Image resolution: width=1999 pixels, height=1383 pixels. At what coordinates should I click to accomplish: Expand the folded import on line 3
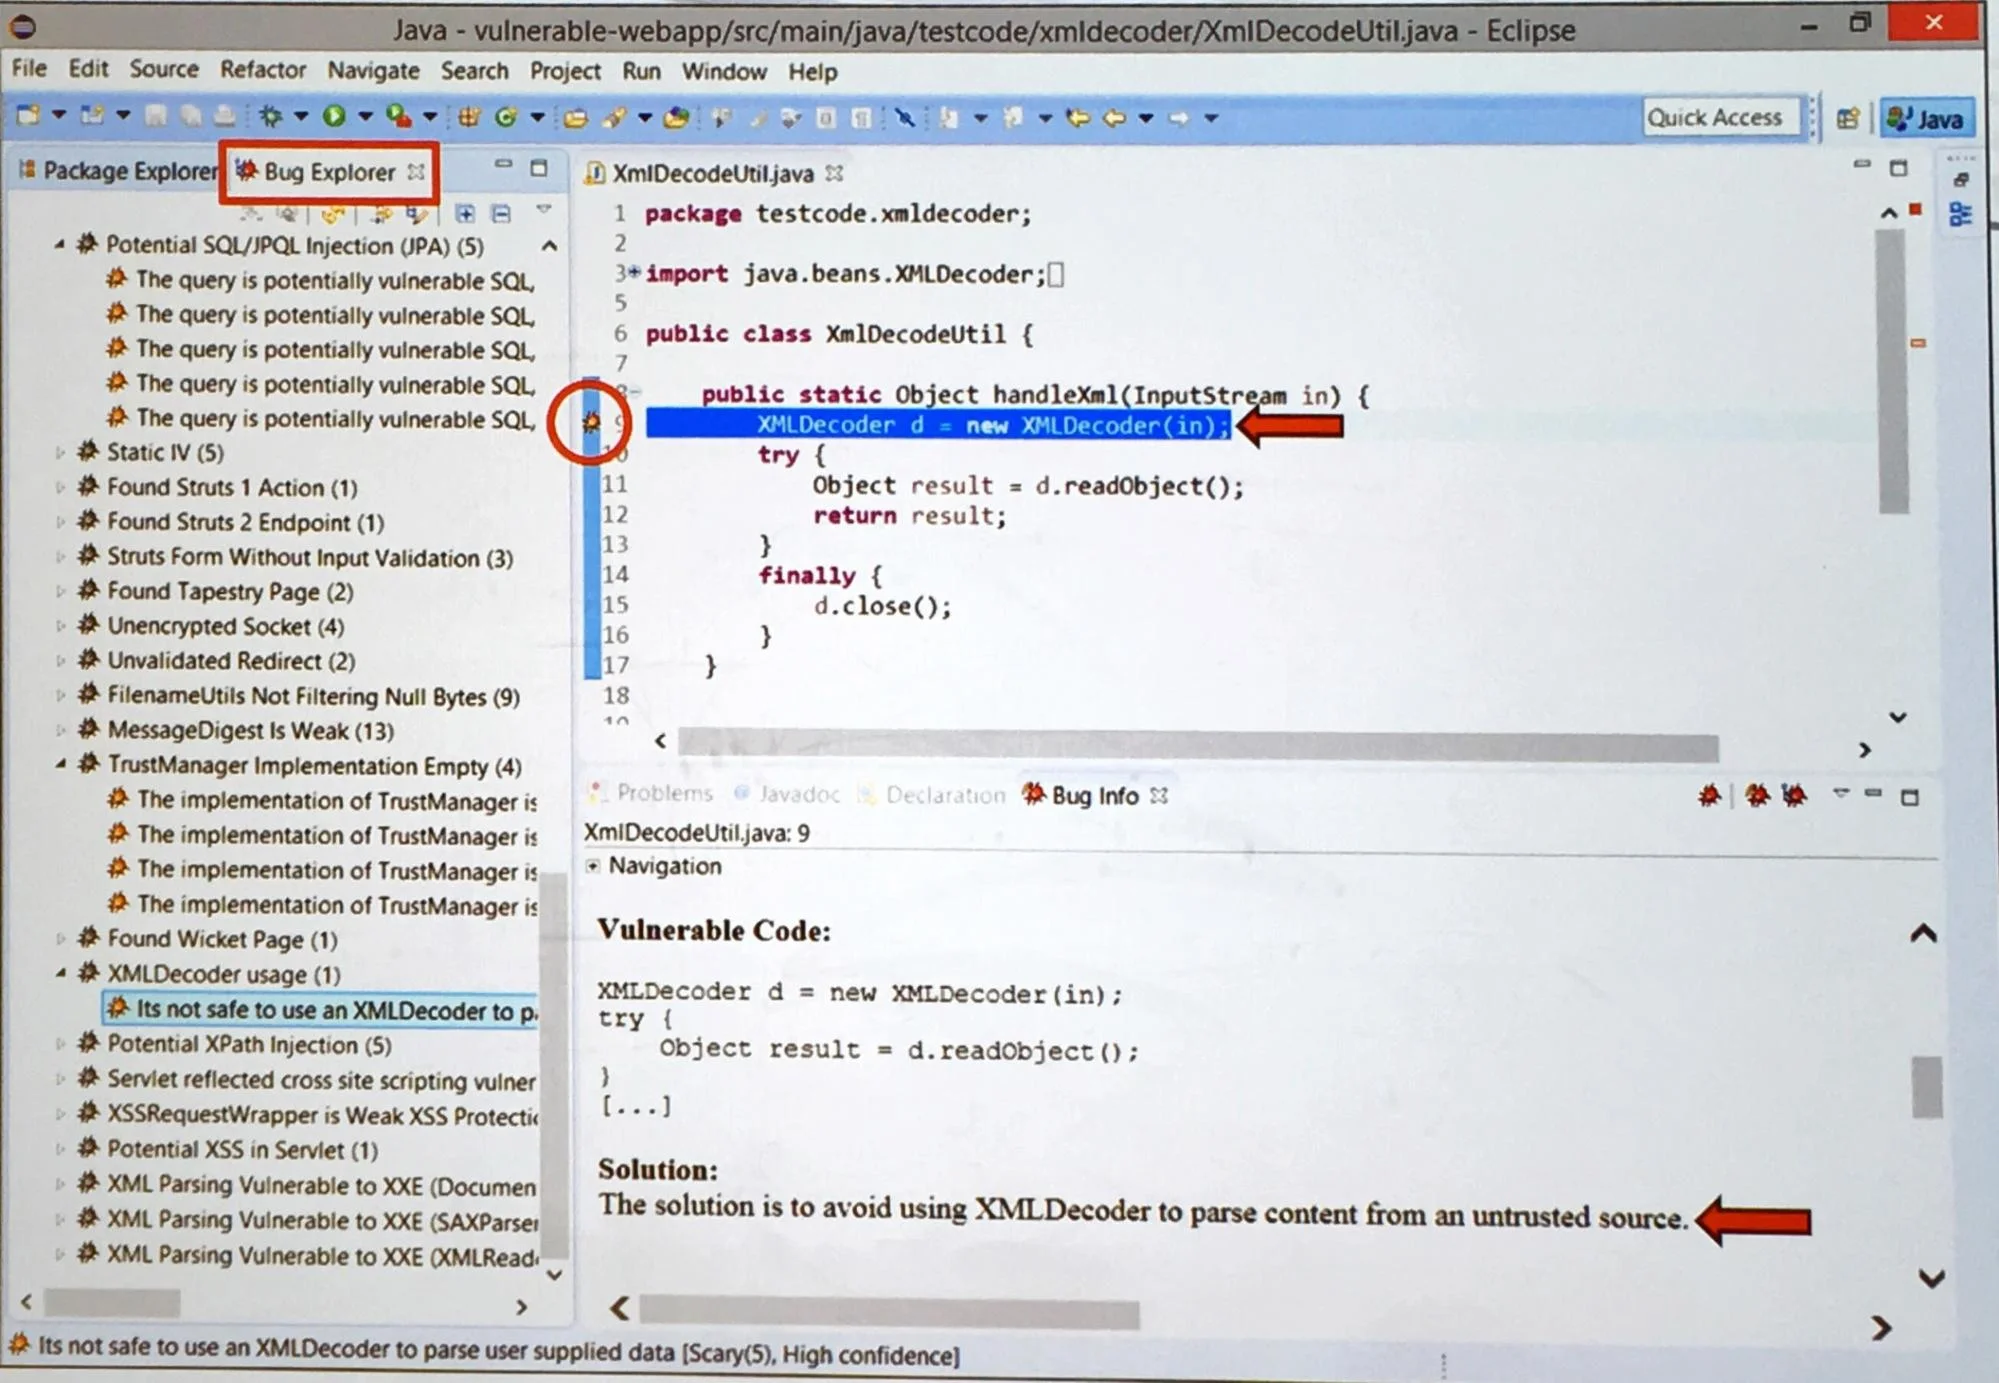coord(634,272)
